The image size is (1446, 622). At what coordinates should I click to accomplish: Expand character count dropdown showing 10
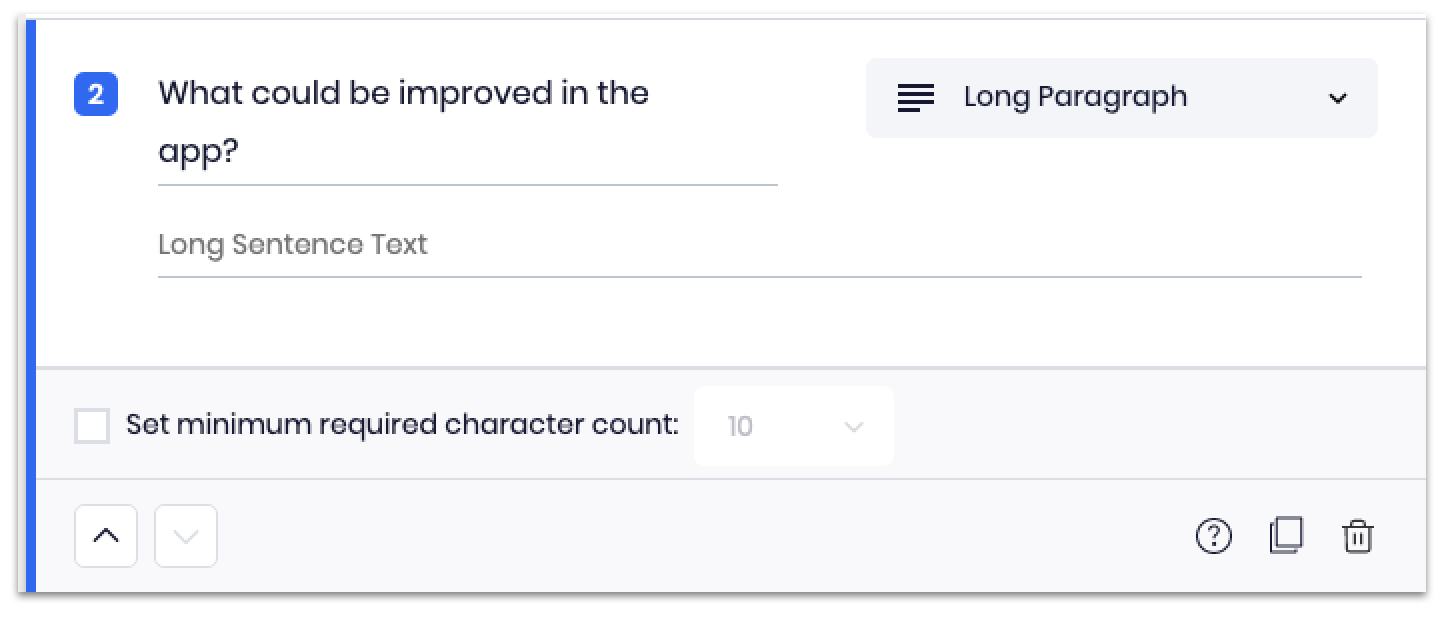pyautogui.click(x=793, y=426)
